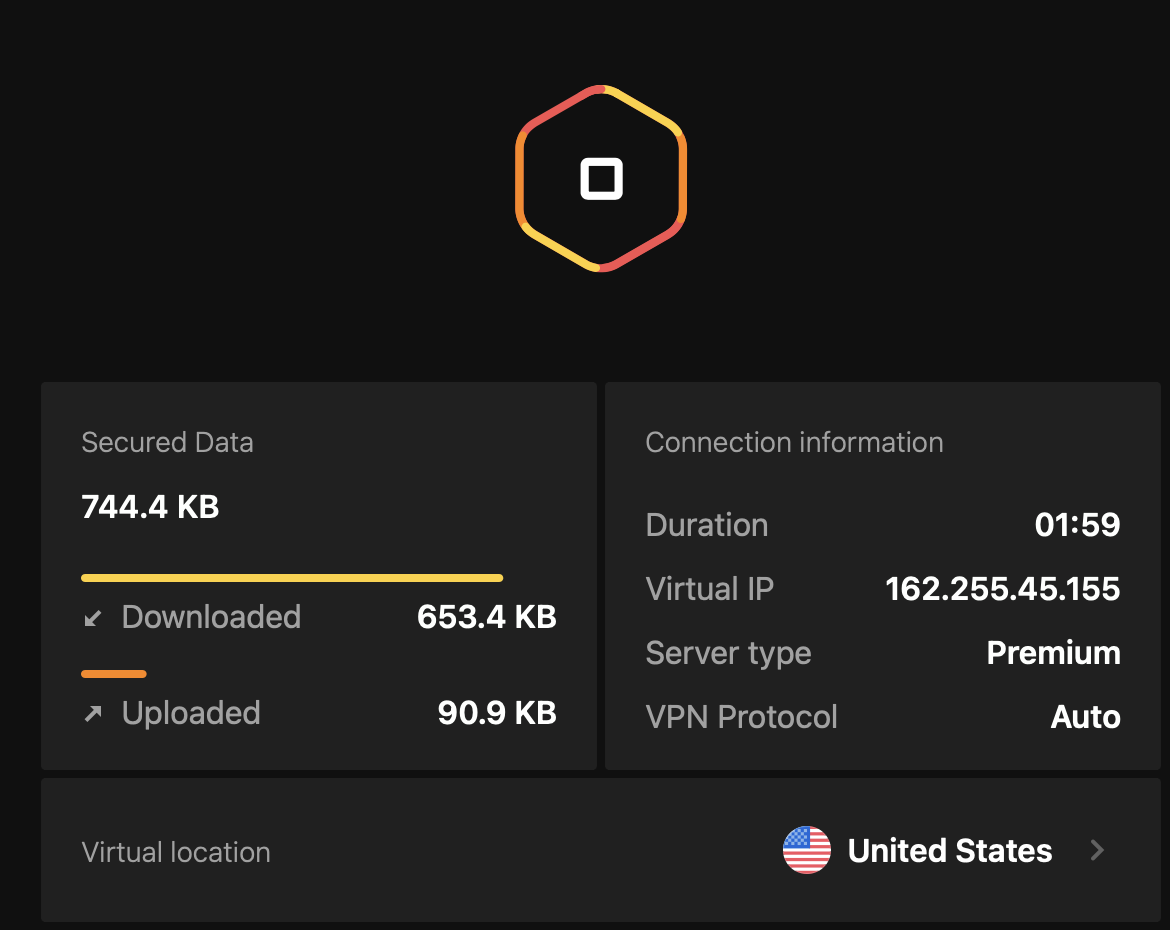The width and height of the screenshot is (1170, 930).
Task: Click the white square stop icon
Action: [601, 180]
